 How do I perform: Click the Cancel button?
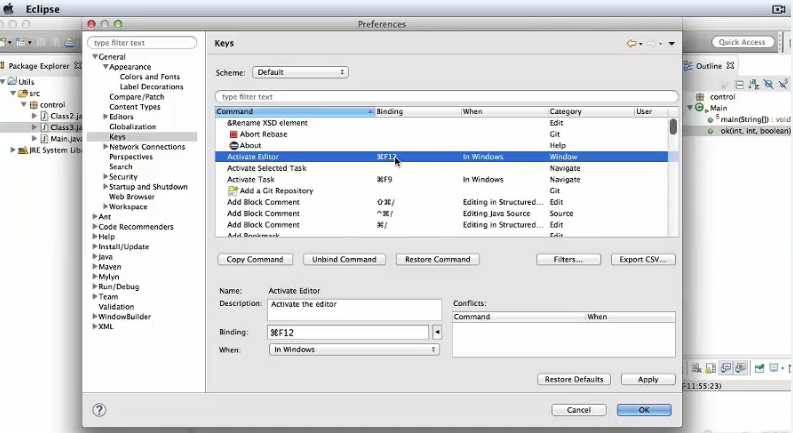579,410
